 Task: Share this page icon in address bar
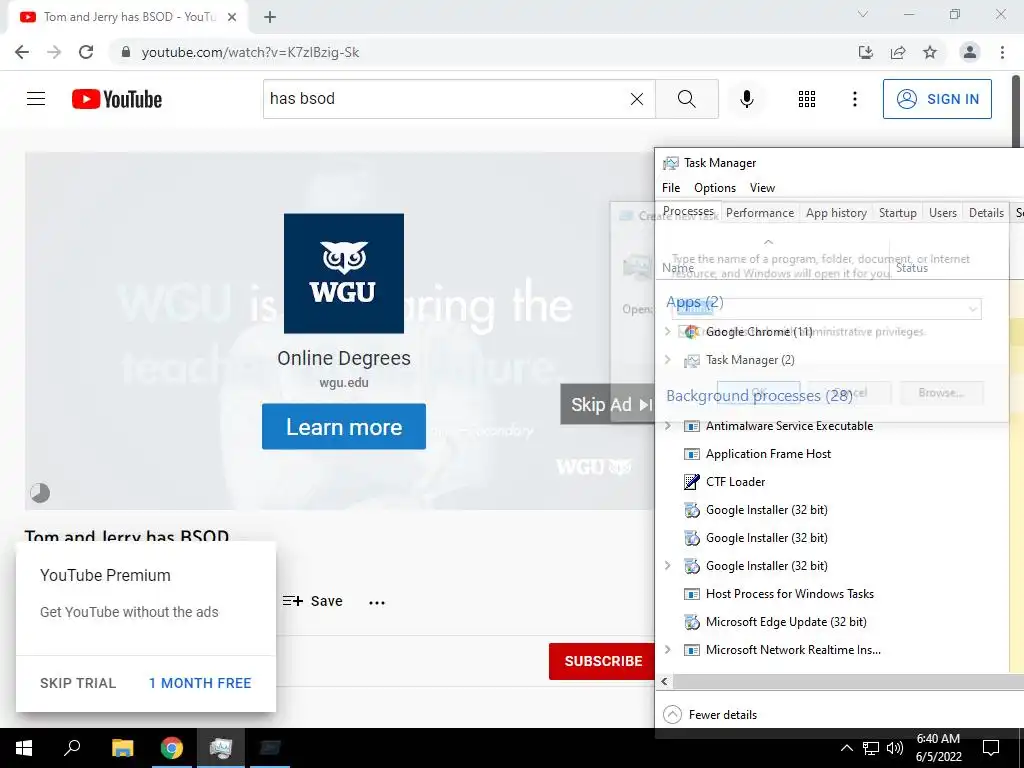tap(898, 52)
